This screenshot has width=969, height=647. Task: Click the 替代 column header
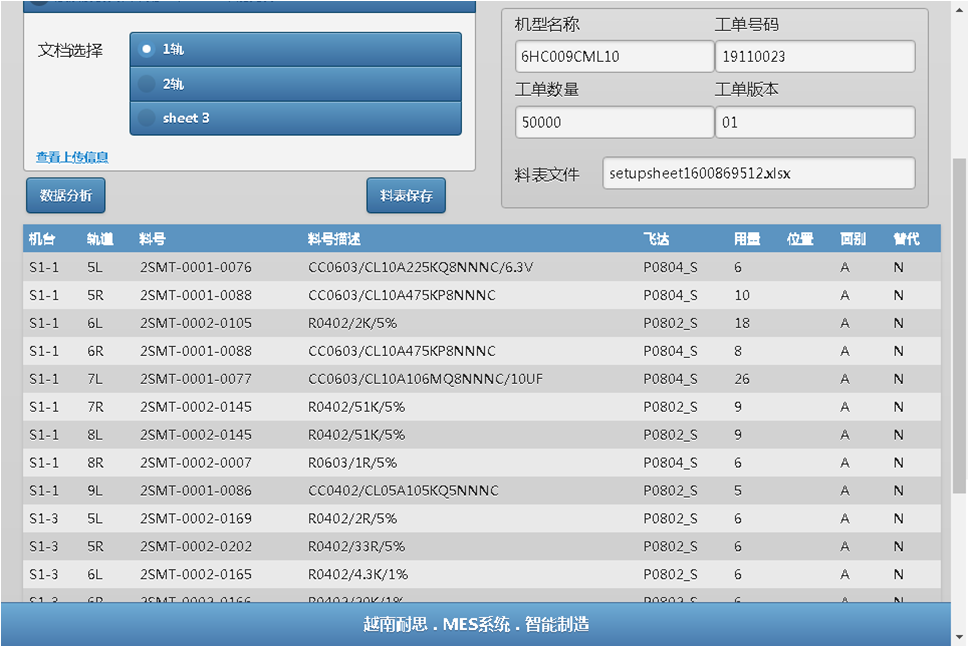click(905, 239)
